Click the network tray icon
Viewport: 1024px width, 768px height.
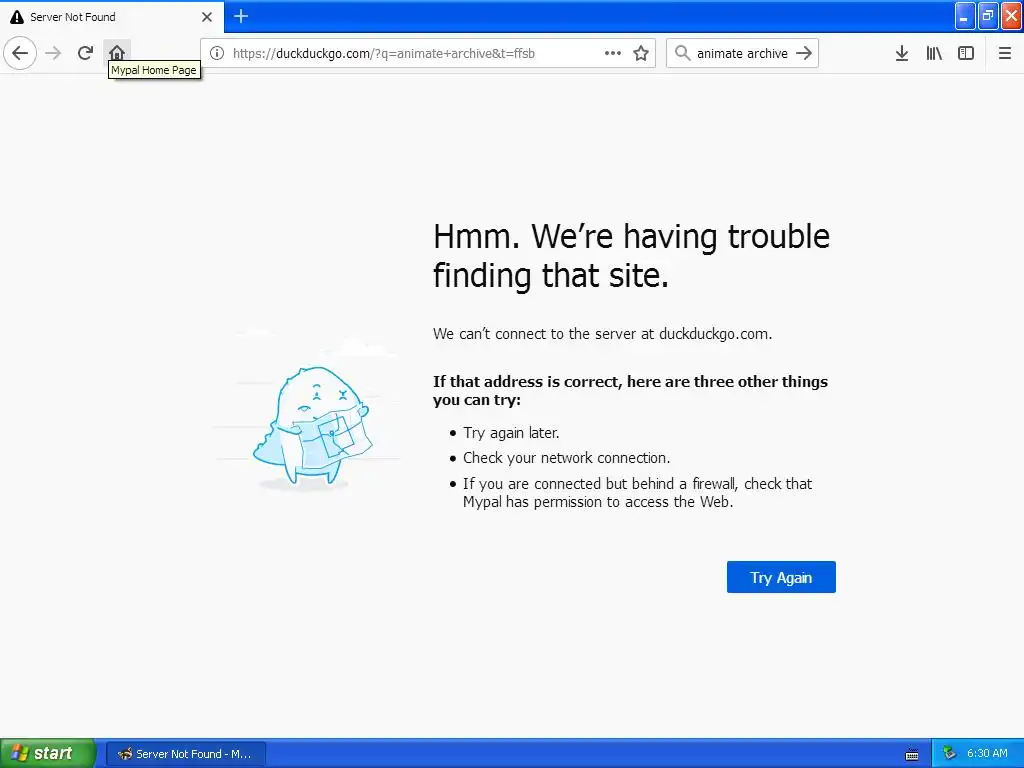click(x=950, y=754)
